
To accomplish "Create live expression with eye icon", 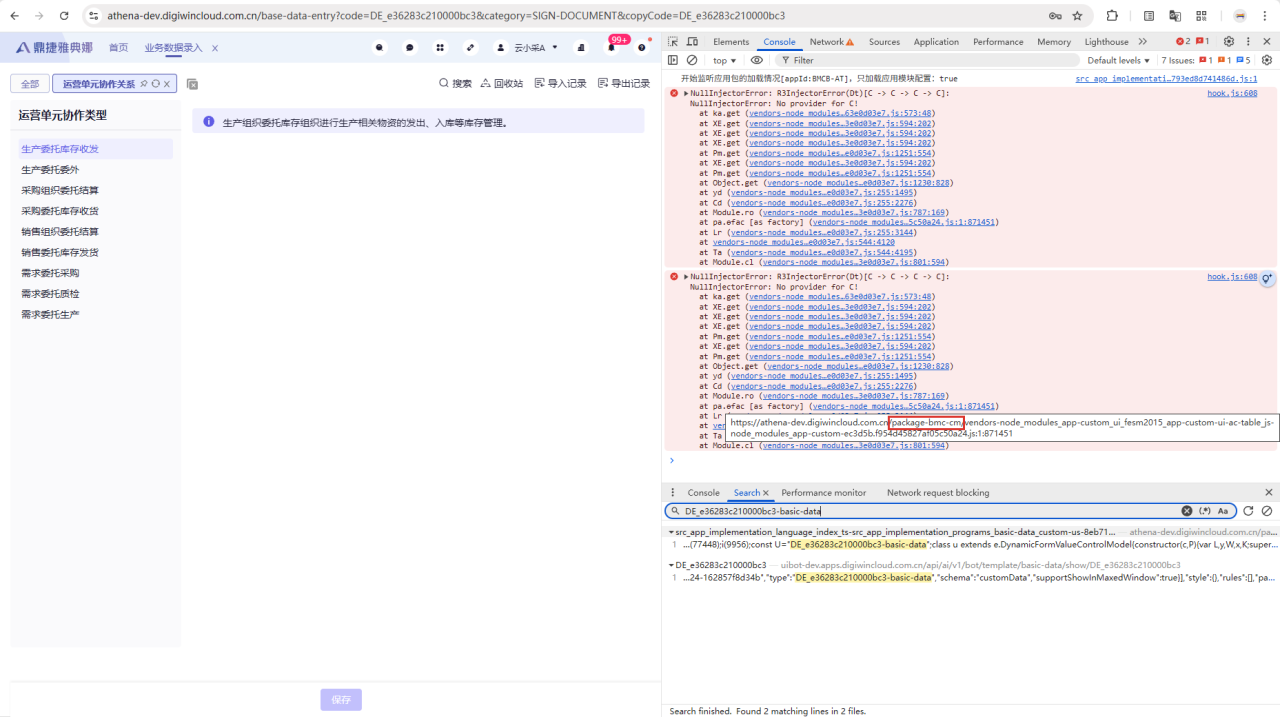I will click(757, 60).
